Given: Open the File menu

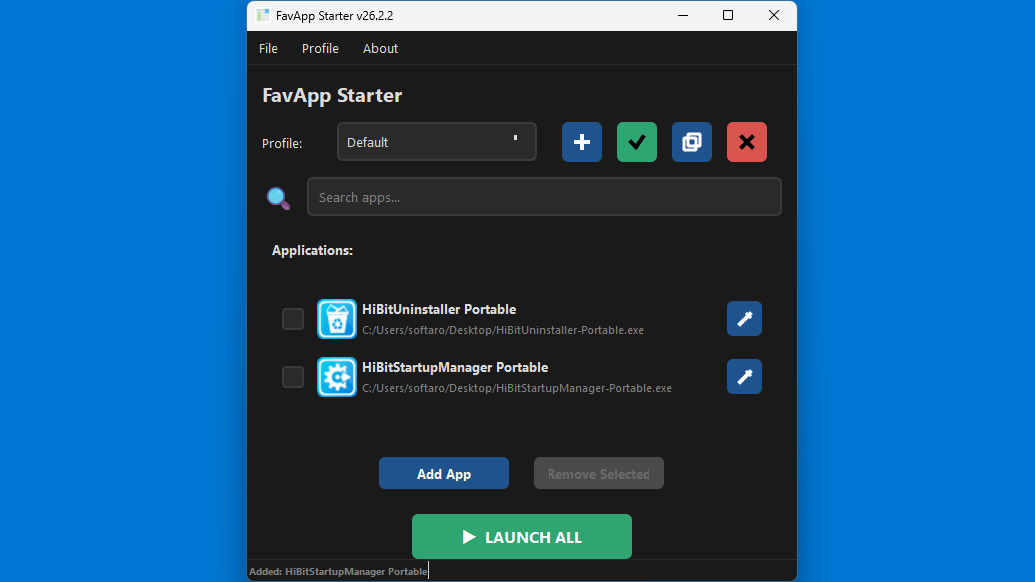Looking at the screenshot, I should point(268,48).
